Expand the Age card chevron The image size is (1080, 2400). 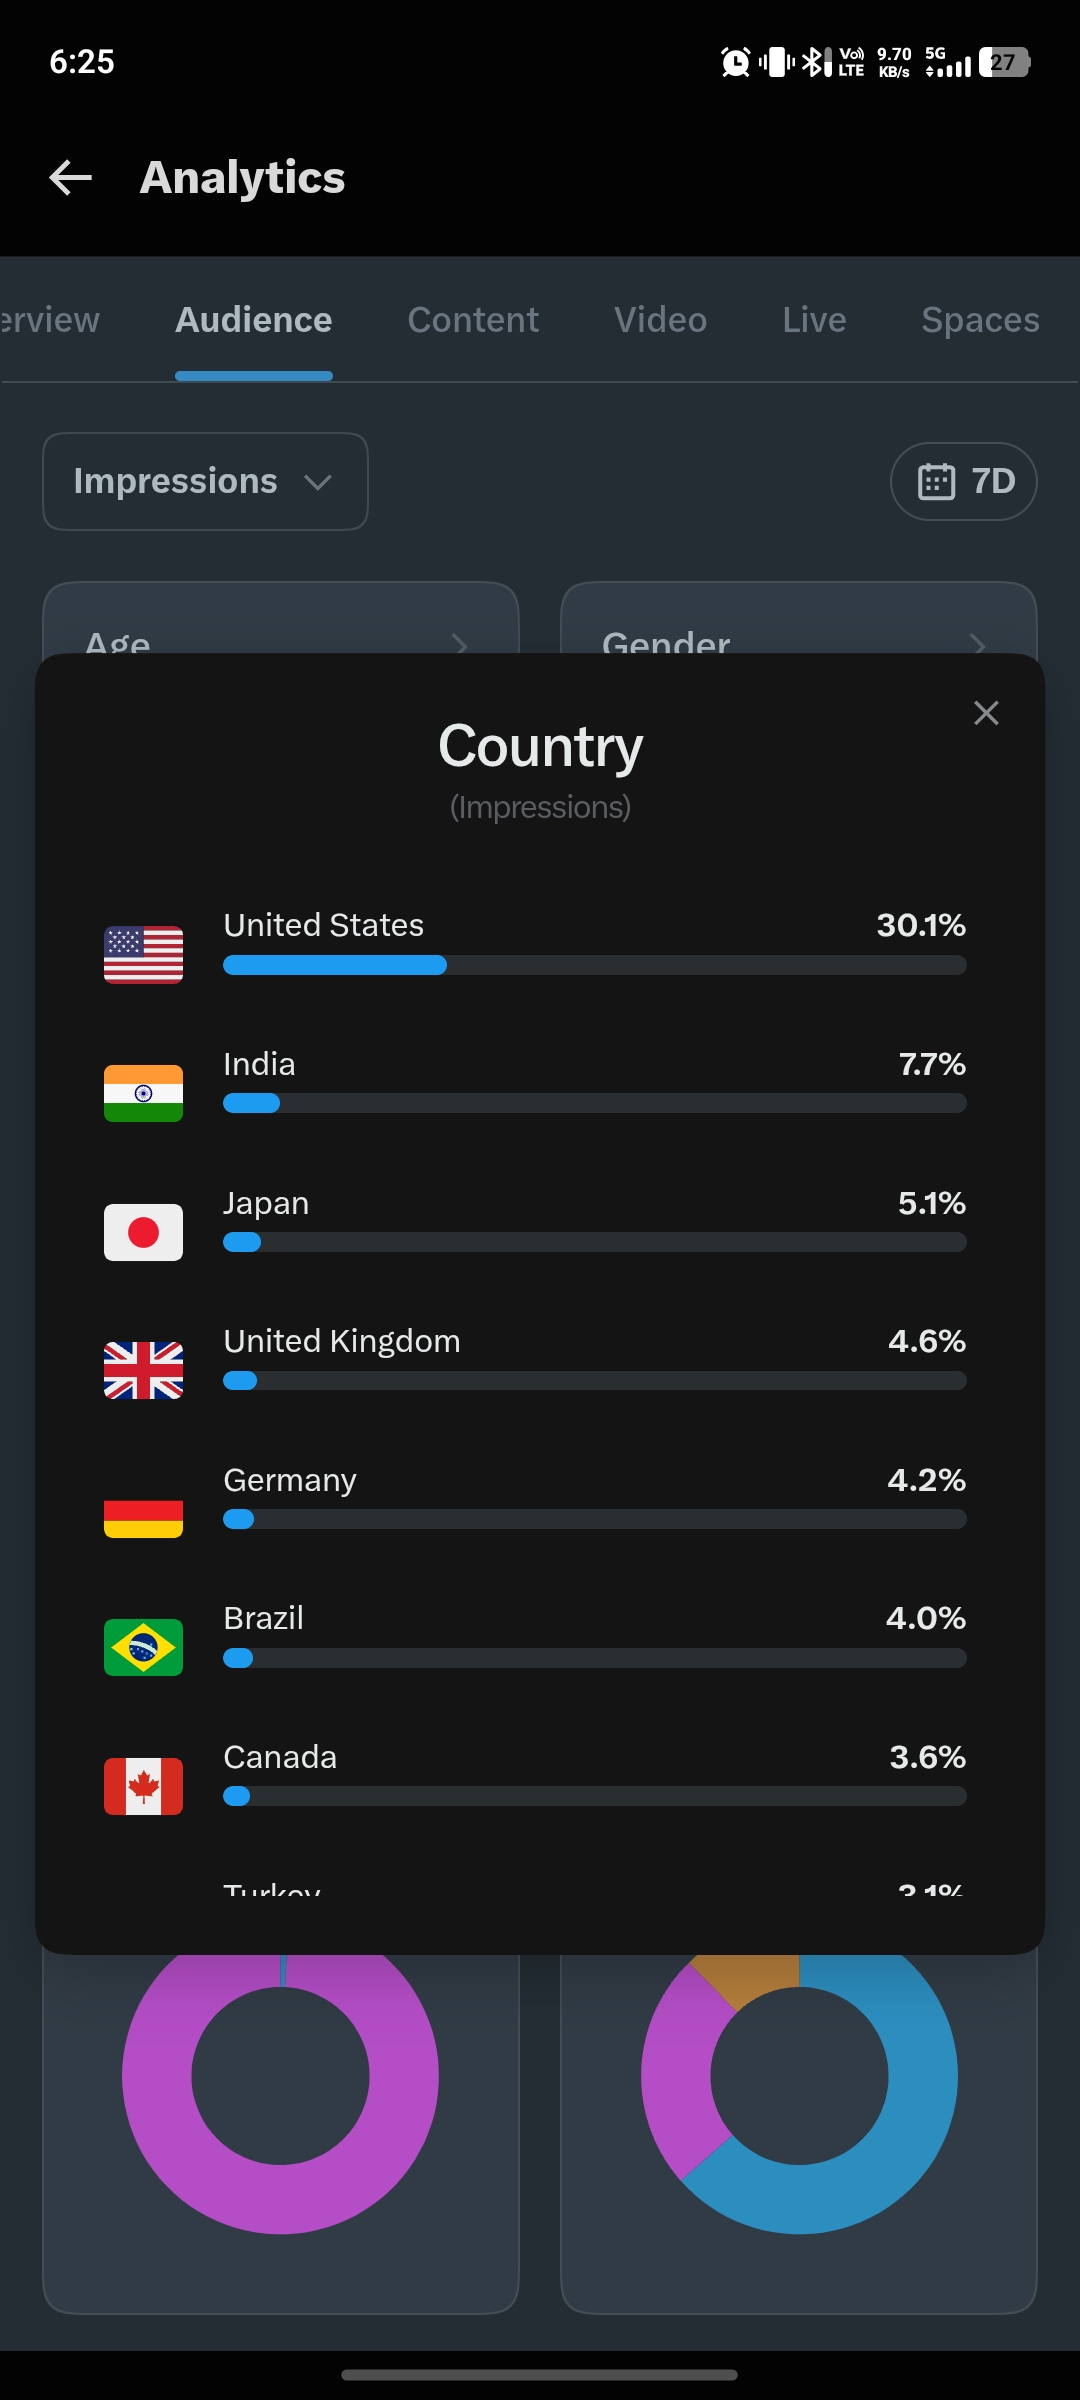(x=460, y=644)
